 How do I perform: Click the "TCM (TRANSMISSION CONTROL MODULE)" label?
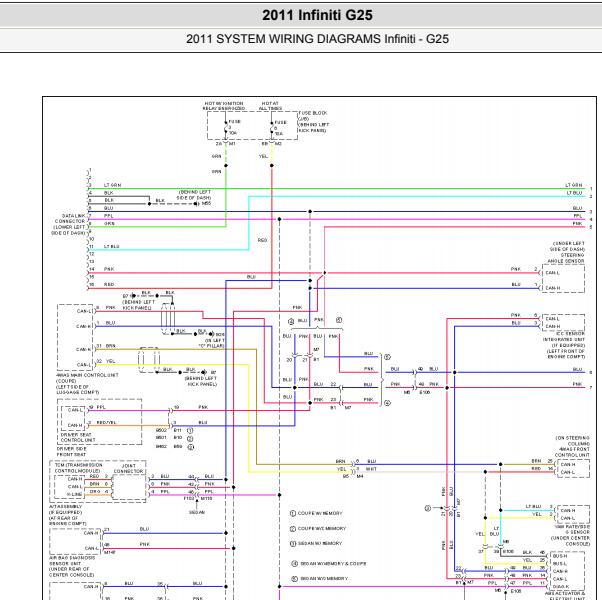coord(78,468)
